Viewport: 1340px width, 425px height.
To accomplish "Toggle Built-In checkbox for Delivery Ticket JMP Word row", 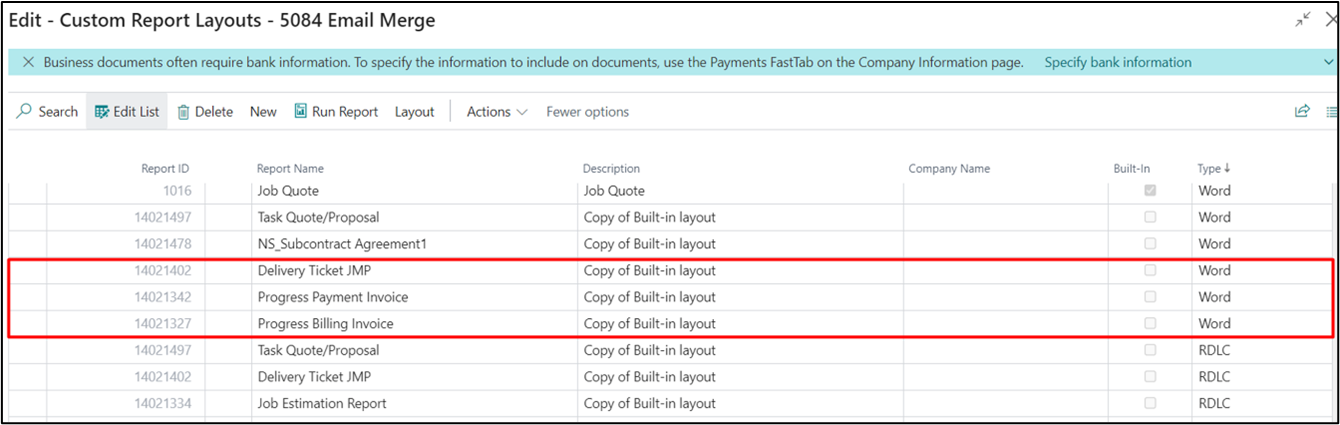I will click(1151, 270).
